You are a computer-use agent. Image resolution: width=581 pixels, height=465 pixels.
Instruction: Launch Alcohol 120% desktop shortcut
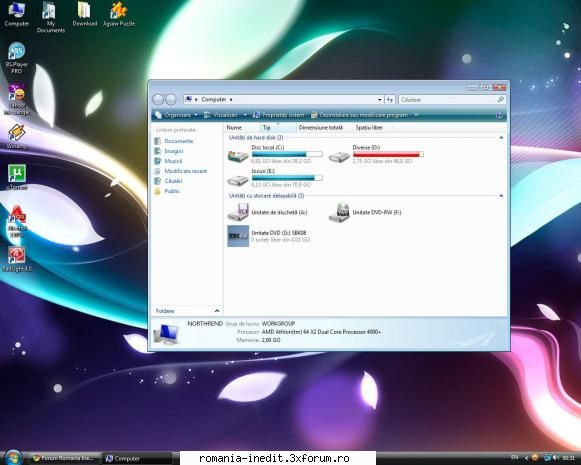(17, 221)
